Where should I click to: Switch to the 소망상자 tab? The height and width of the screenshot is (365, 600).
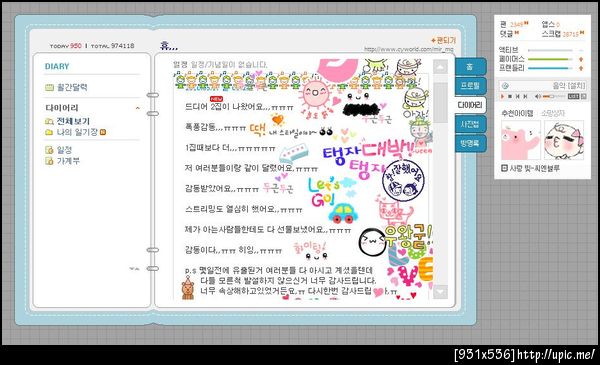point(553,114)
